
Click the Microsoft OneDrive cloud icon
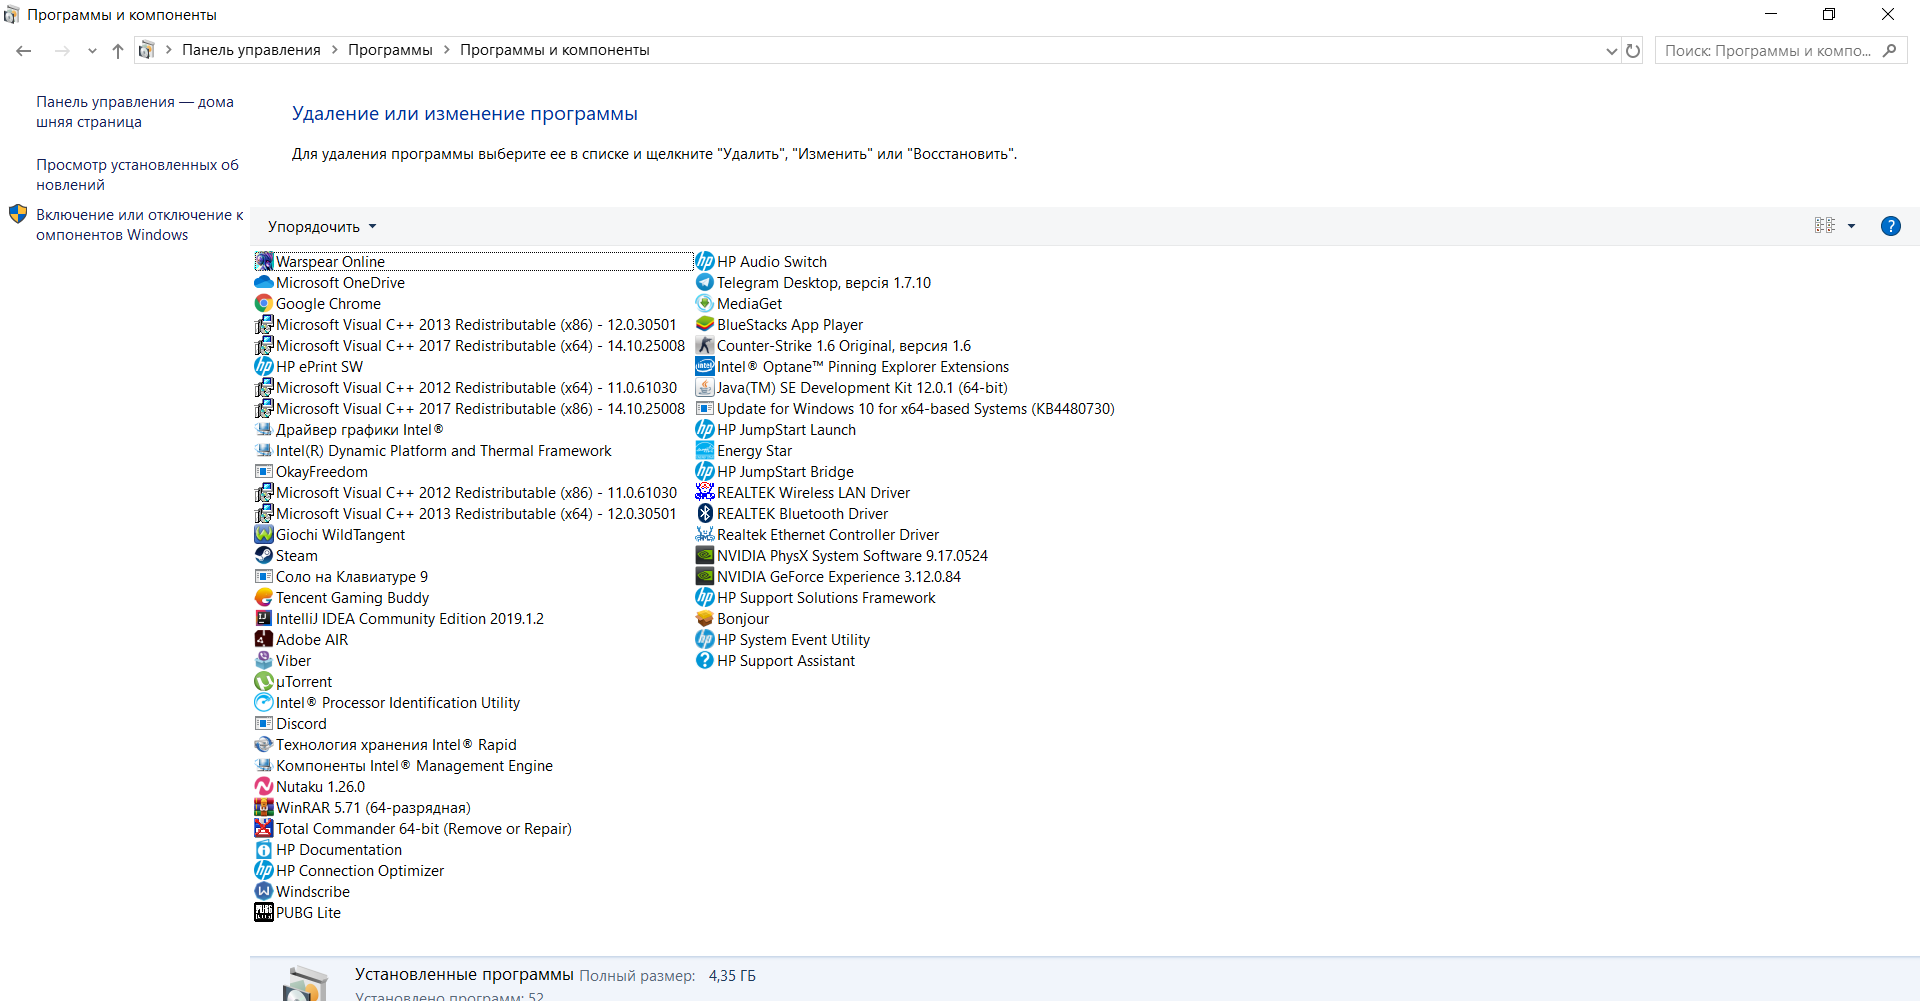point(264,282)
